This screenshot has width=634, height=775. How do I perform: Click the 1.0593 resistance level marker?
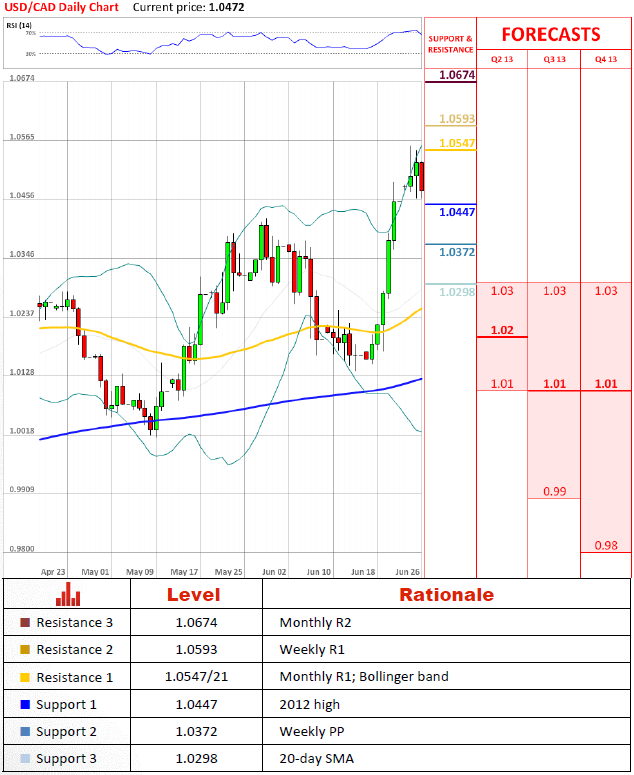(x=457, y=119)
